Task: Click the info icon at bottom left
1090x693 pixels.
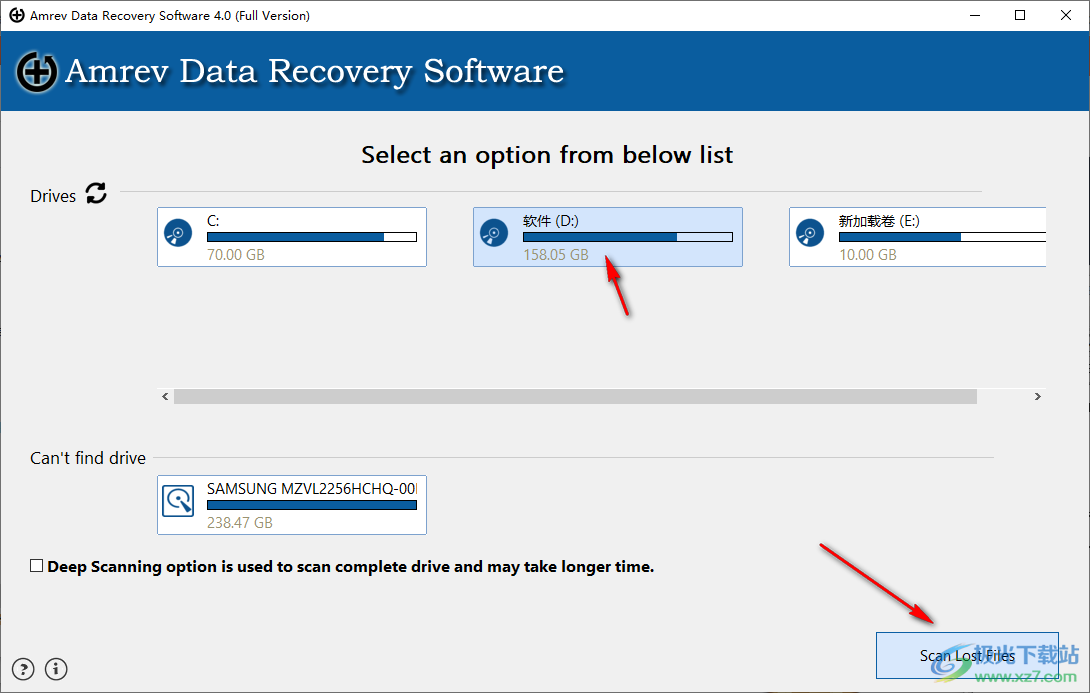Action: click(56, 669)
